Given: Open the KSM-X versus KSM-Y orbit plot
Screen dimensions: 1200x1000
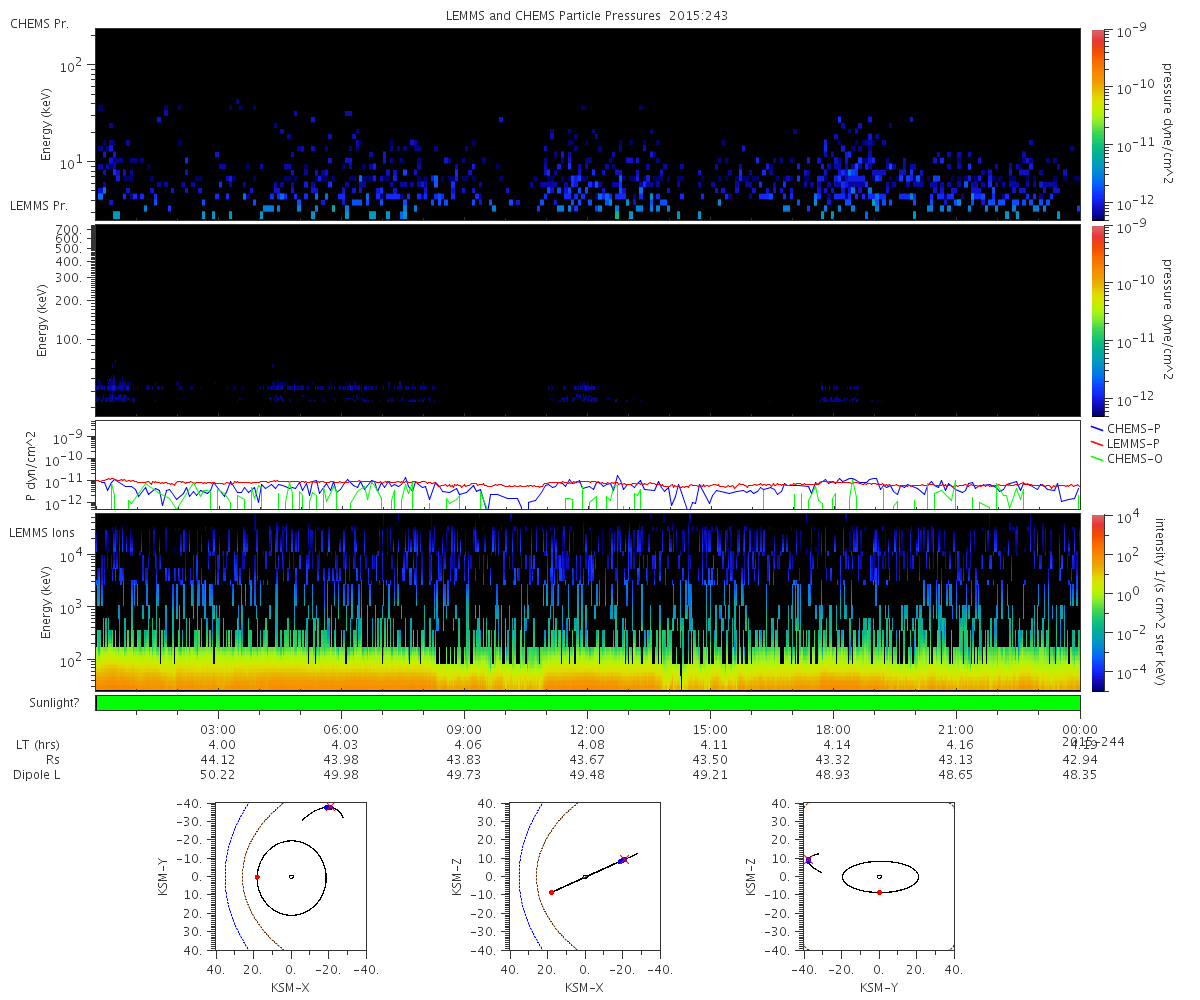Looking at the screenshot, I should pos(291,875).
